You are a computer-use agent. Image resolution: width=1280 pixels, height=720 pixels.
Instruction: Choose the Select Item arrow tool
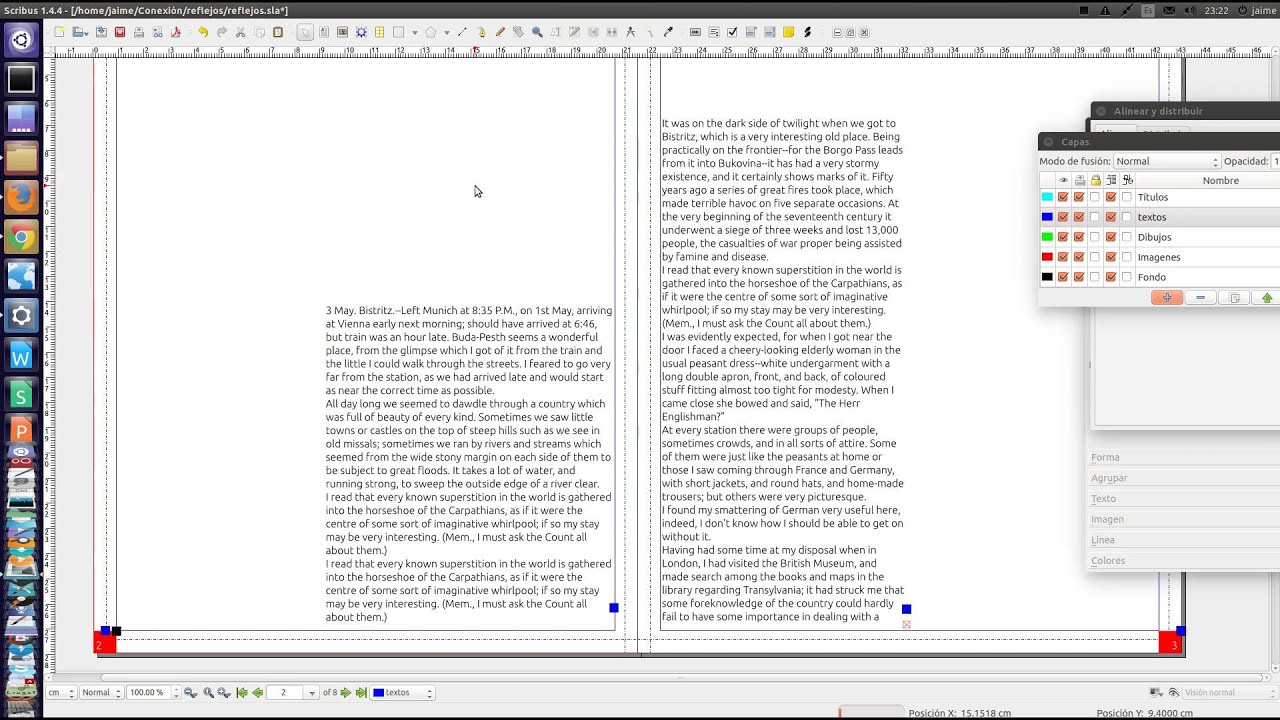tap(305, 32)
